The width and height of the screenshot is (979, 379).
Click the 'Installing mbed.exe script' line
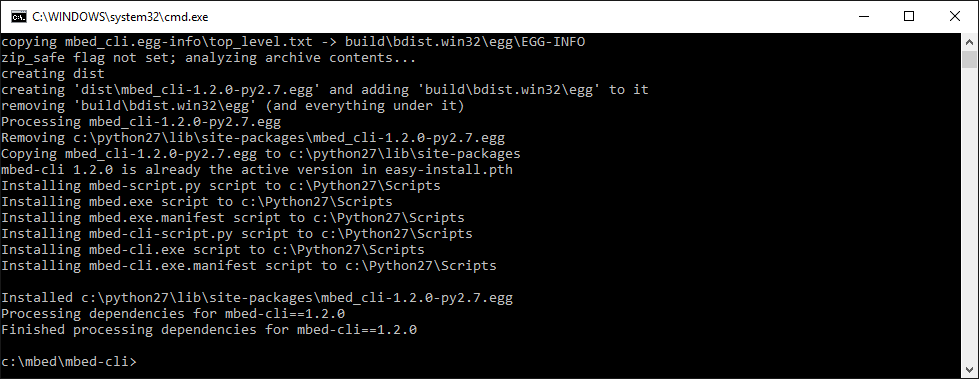197,202
